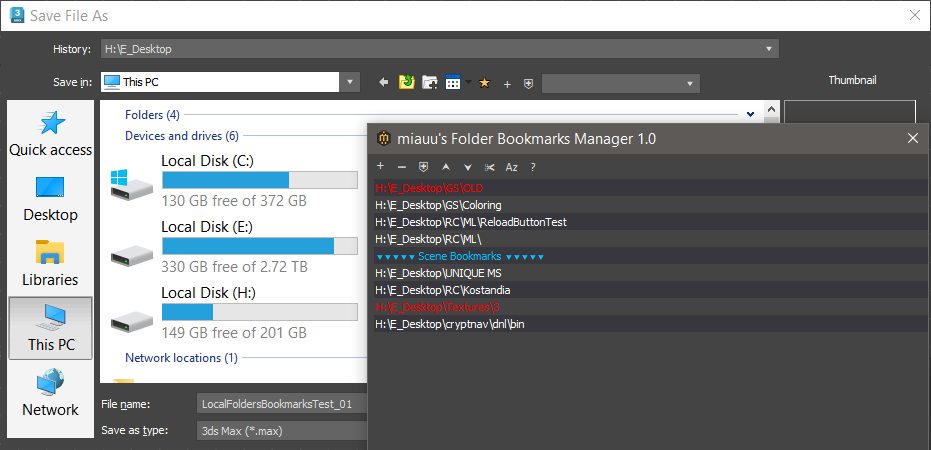Collapse the Folders (4) group chevron
Screen dimensions: 931x450
point(750,114)
